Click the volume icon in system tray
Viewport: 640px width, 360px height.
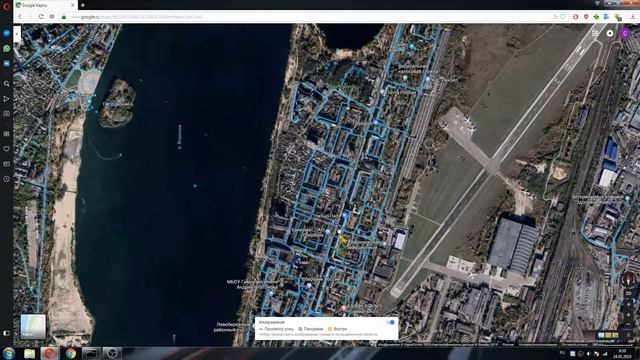point(588,353)
